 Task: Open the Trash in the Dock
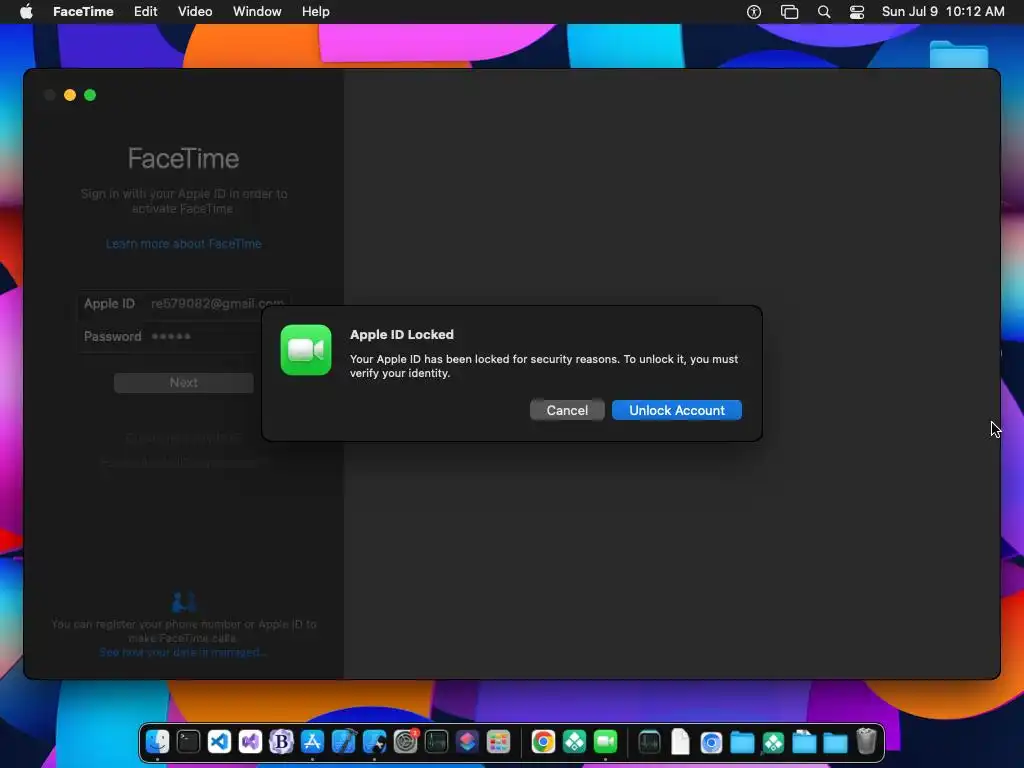point(867,742)
